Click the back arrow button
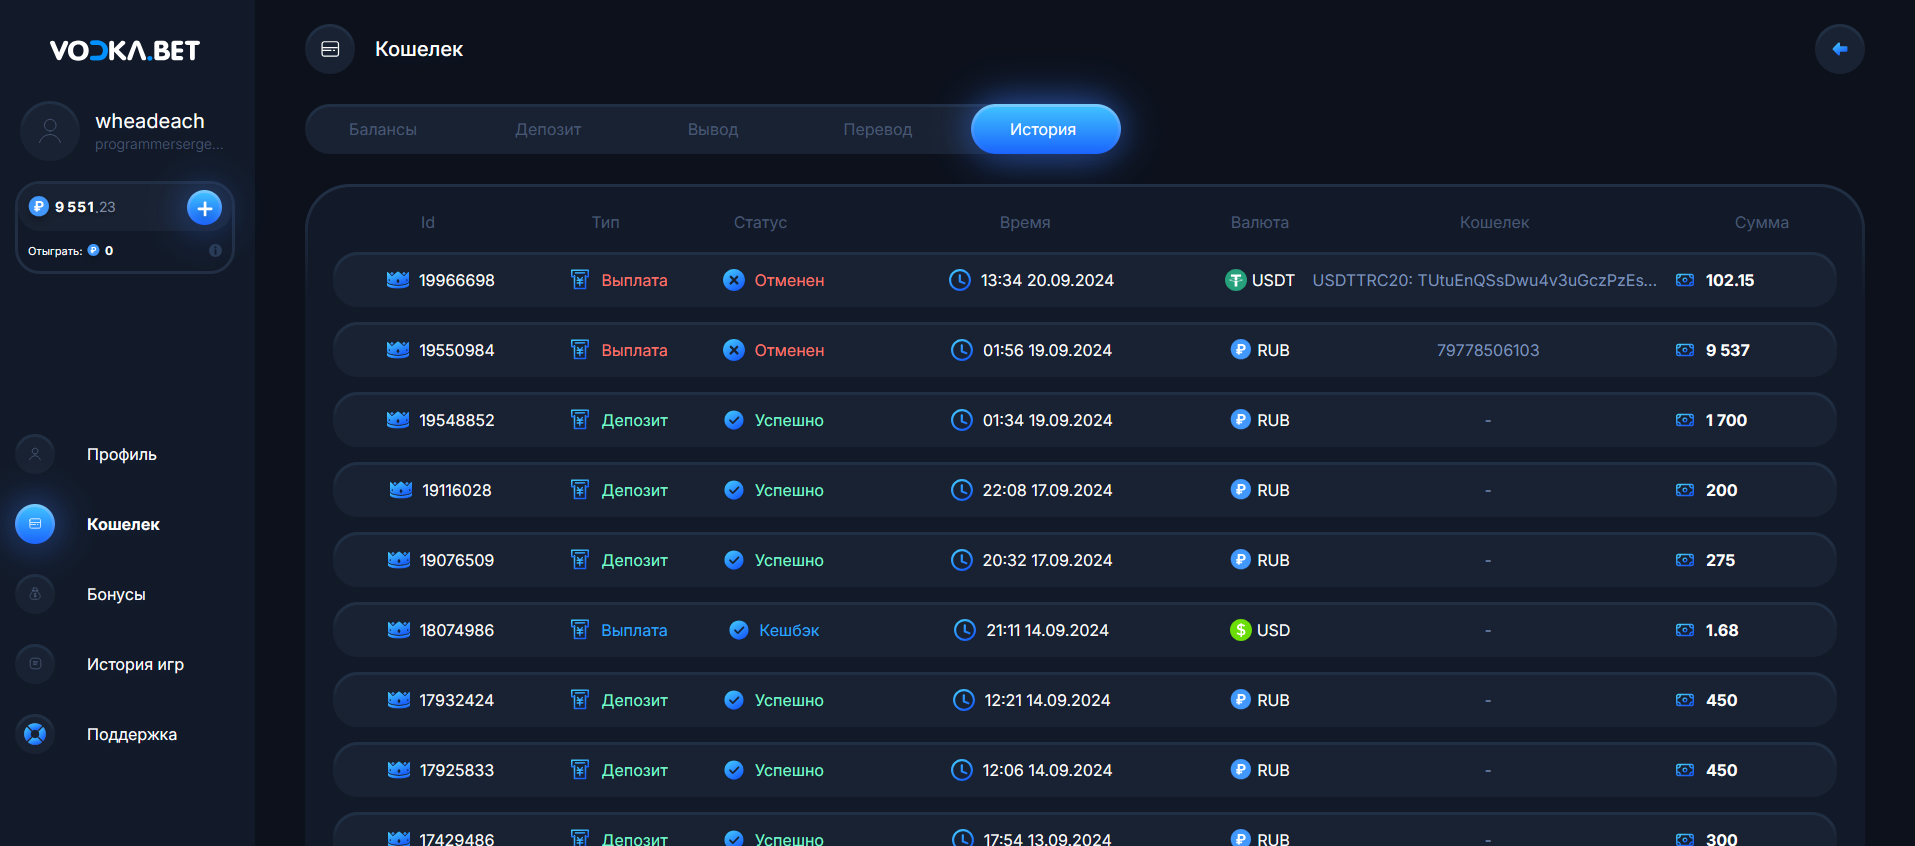 pos(1839,49)
